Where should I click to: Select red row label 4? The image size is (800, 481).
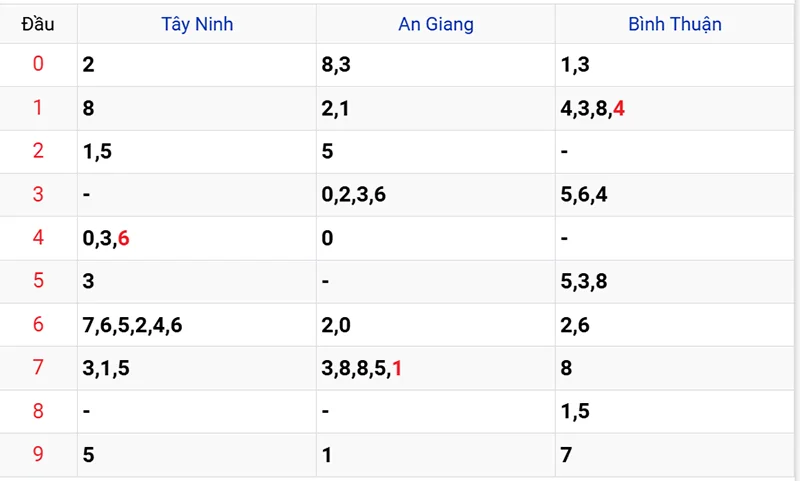pos(38,237)
